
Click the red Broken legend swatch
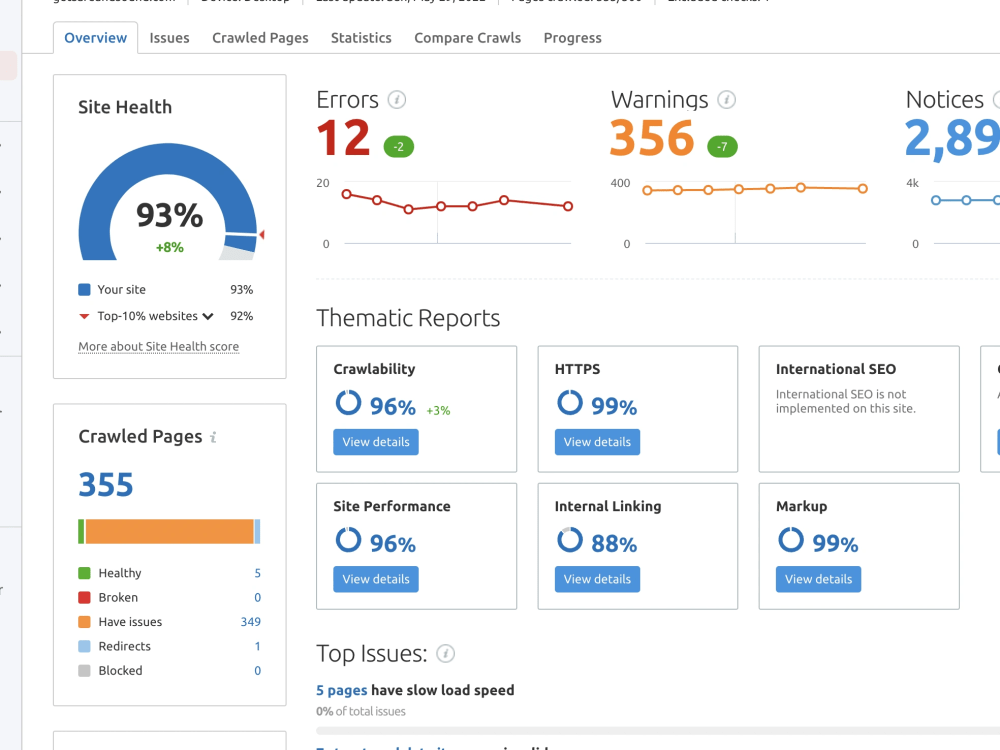click(x=84, y=598)
